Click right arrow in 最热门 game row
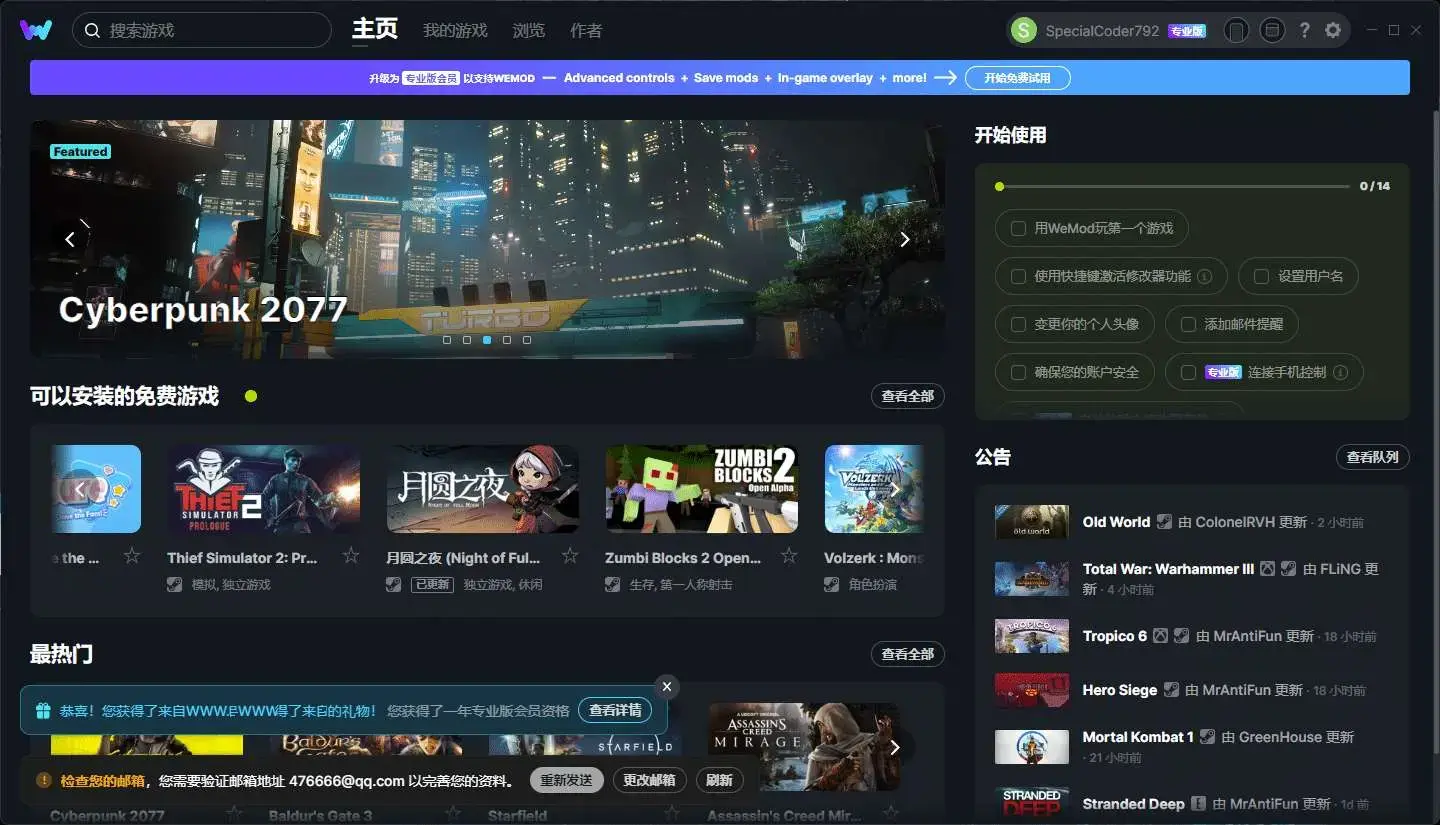Image resolution: width=1440 pixels, height=825 pixels. click(895, 747)
